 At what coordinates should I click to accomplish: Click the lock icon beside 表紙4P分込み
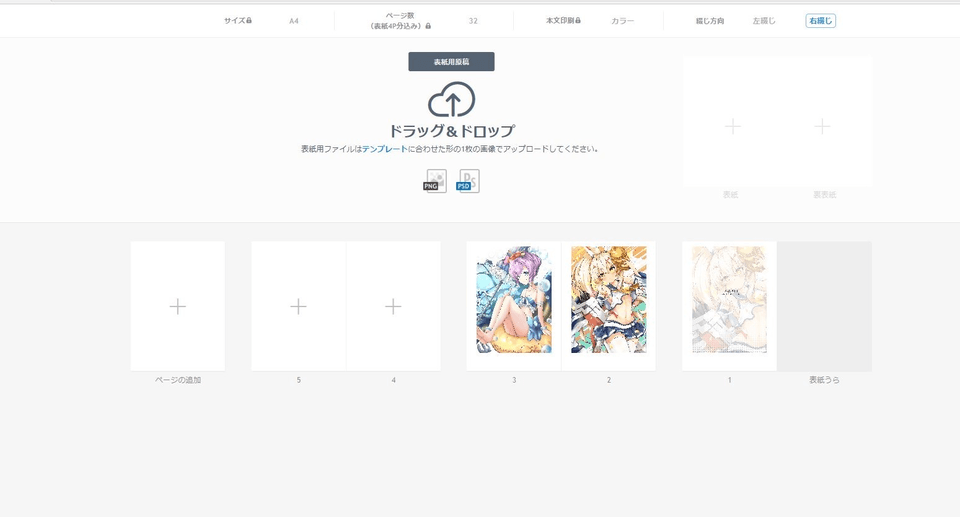[x=428, y=26]
